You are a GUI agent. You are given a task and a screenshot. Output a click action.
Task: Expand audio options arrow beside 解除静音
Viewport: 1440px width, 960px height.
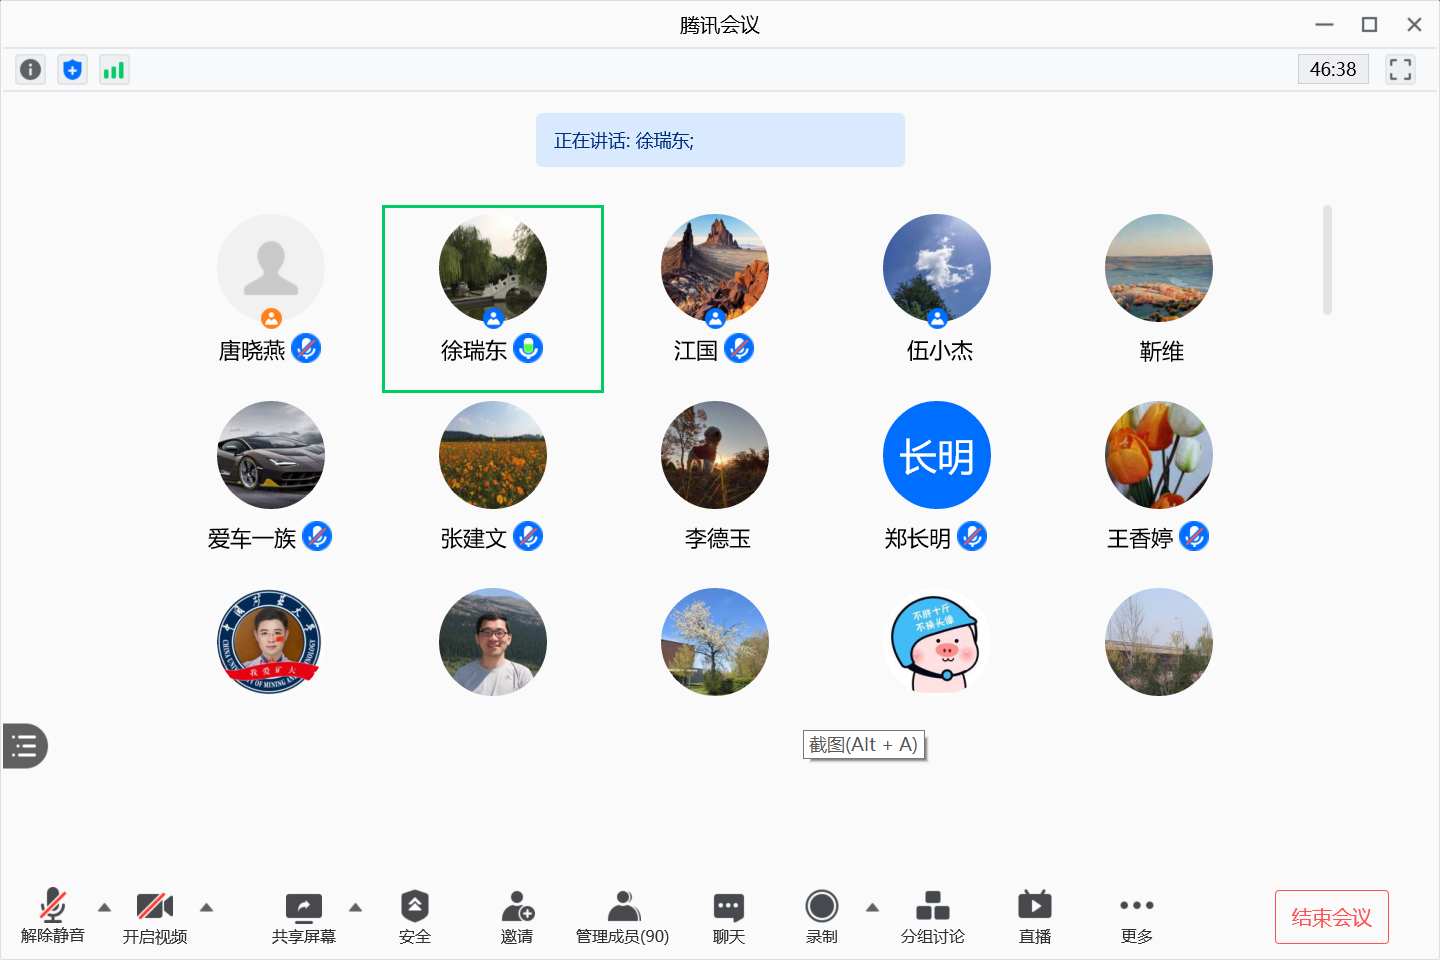coord(104,908)
